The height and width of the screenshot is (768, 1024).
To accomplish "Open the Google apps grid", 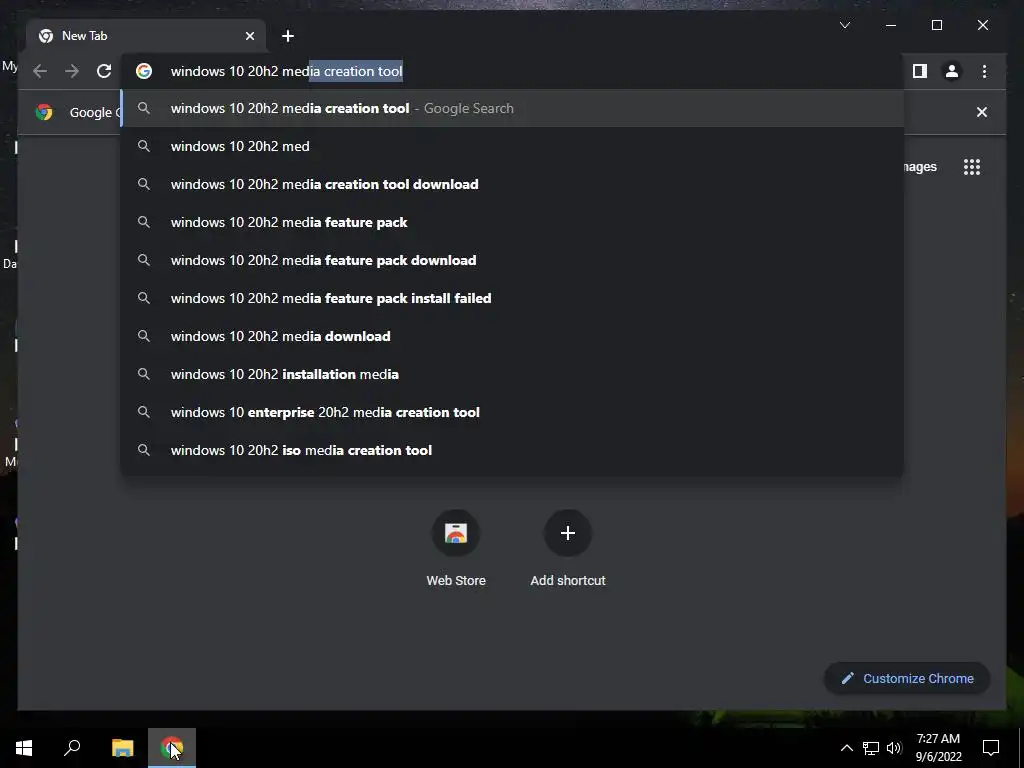I will 972,167.
